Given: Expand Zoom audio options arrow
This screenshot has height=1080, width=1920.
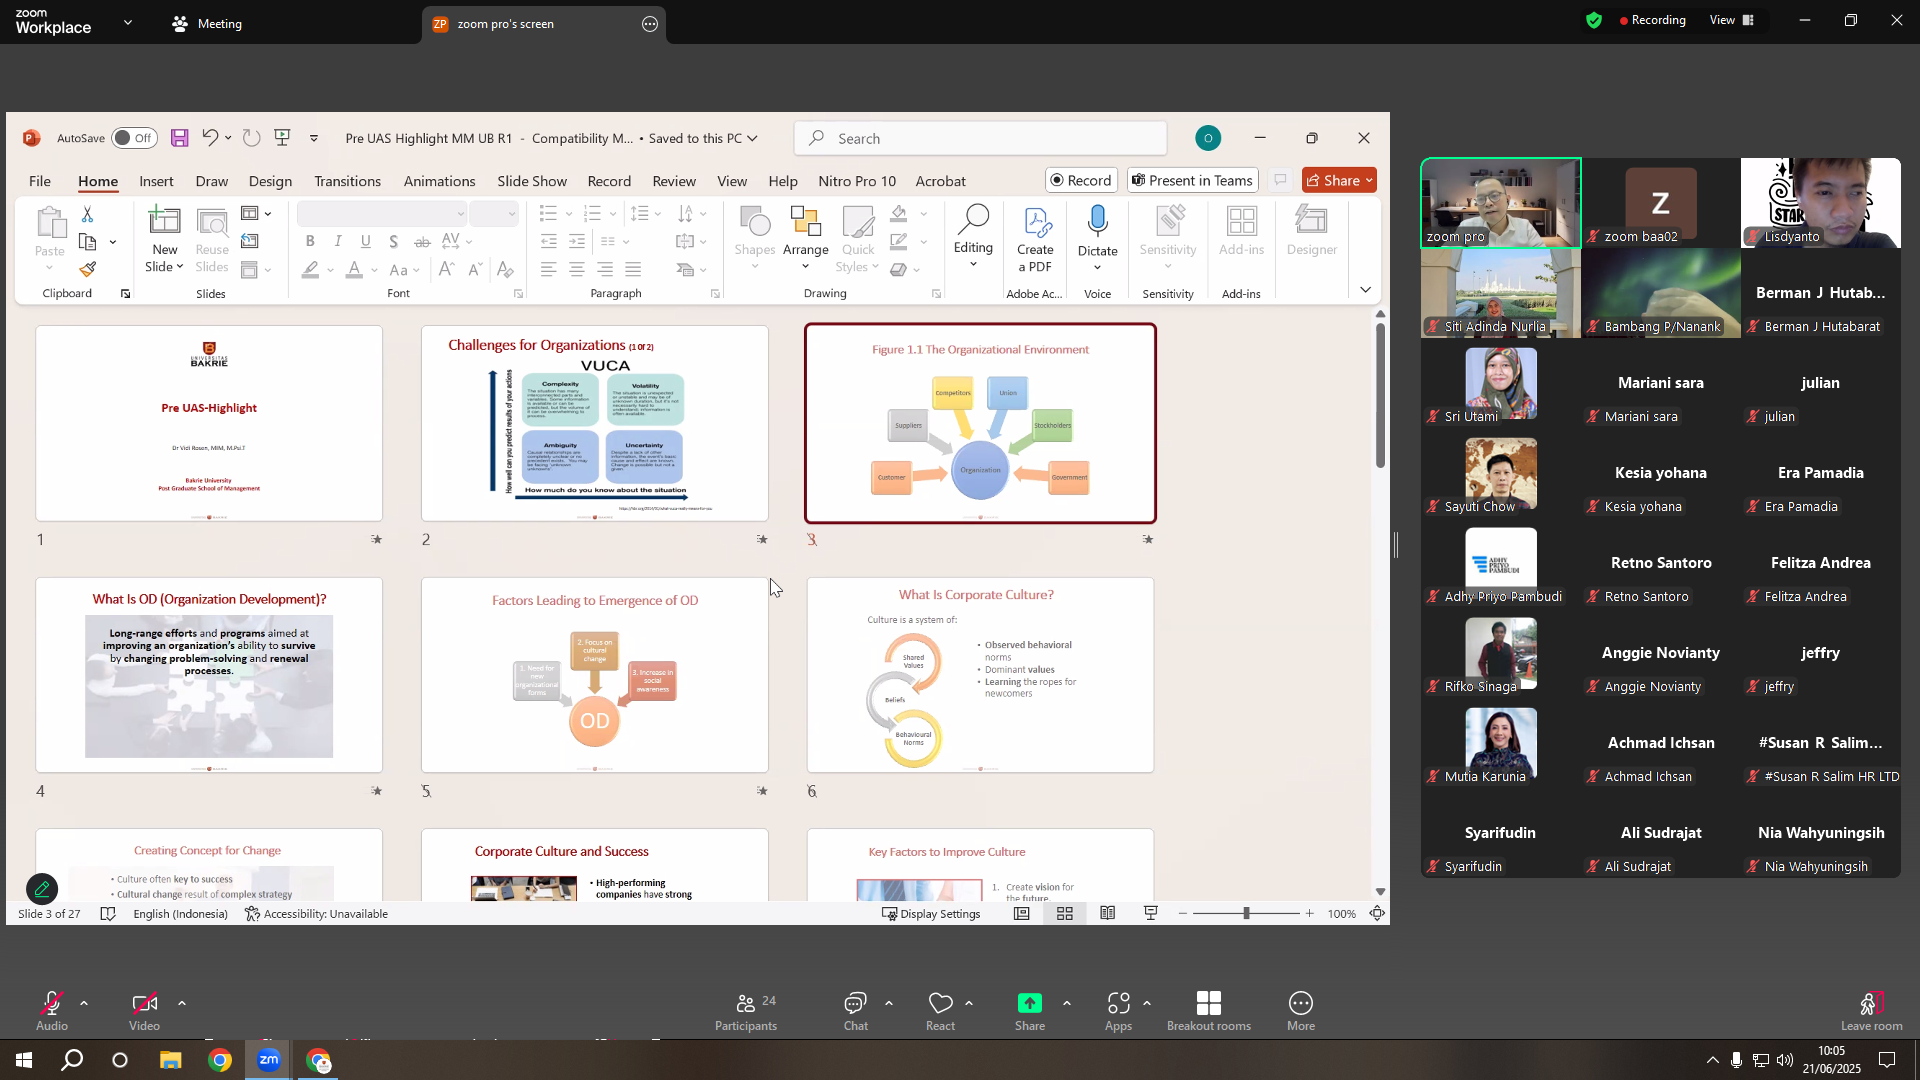Looking at the screenshot, I should (x=84, y=1003).
